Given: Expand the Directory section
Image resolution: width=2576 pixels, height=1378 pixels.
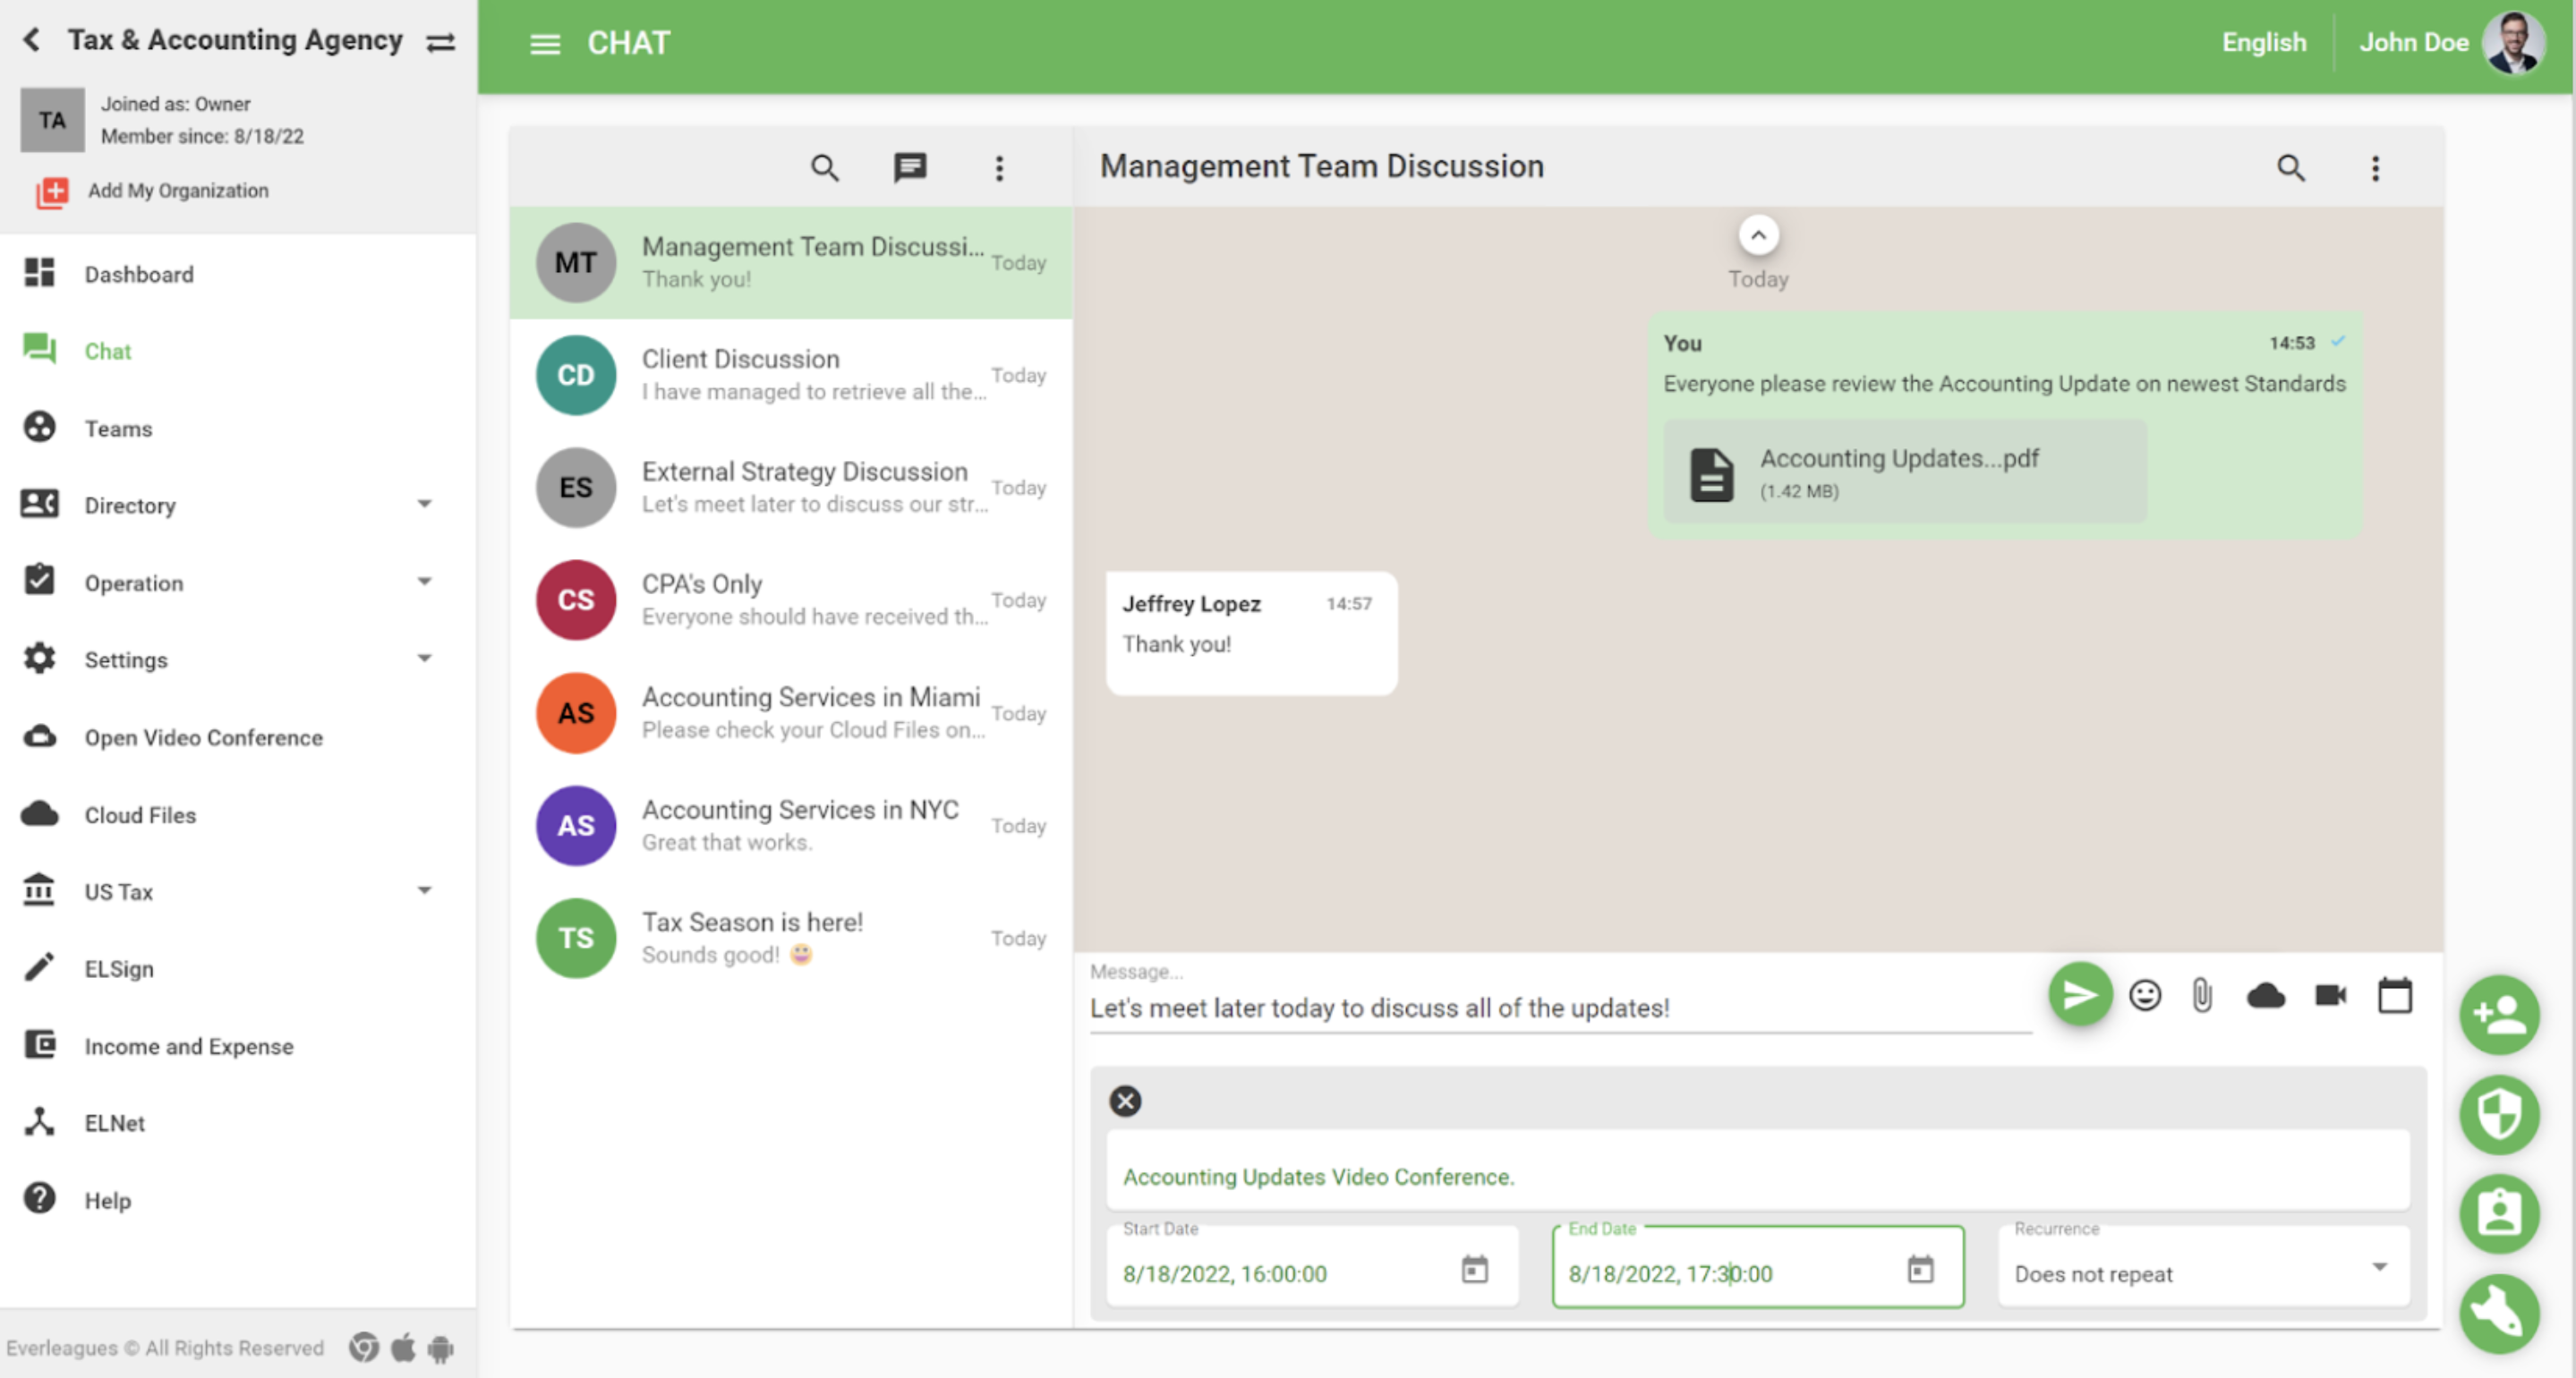Looking at the screenshot, I should click(x=425, y=504).
